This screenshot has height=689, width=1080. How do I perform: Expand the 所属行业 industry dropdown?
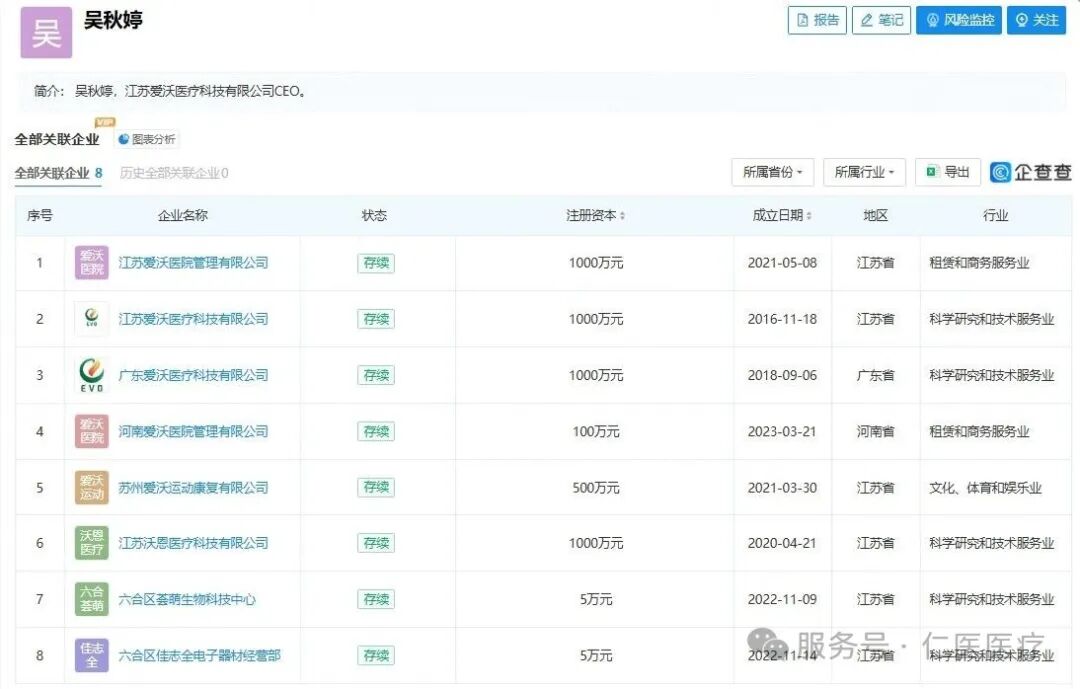coord(864,172)
